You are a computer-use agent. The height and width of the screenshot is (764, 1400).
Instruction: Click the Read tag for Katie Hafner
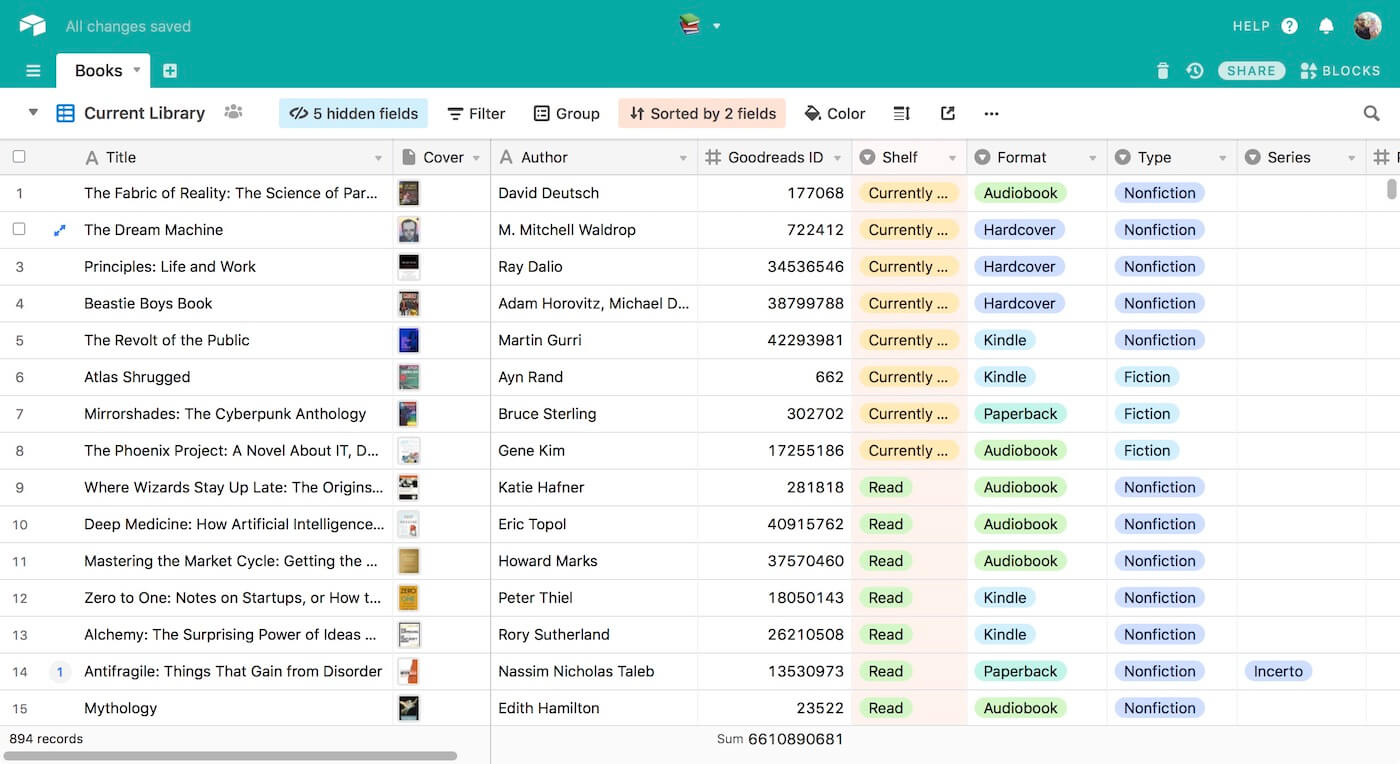pos(885,487)
